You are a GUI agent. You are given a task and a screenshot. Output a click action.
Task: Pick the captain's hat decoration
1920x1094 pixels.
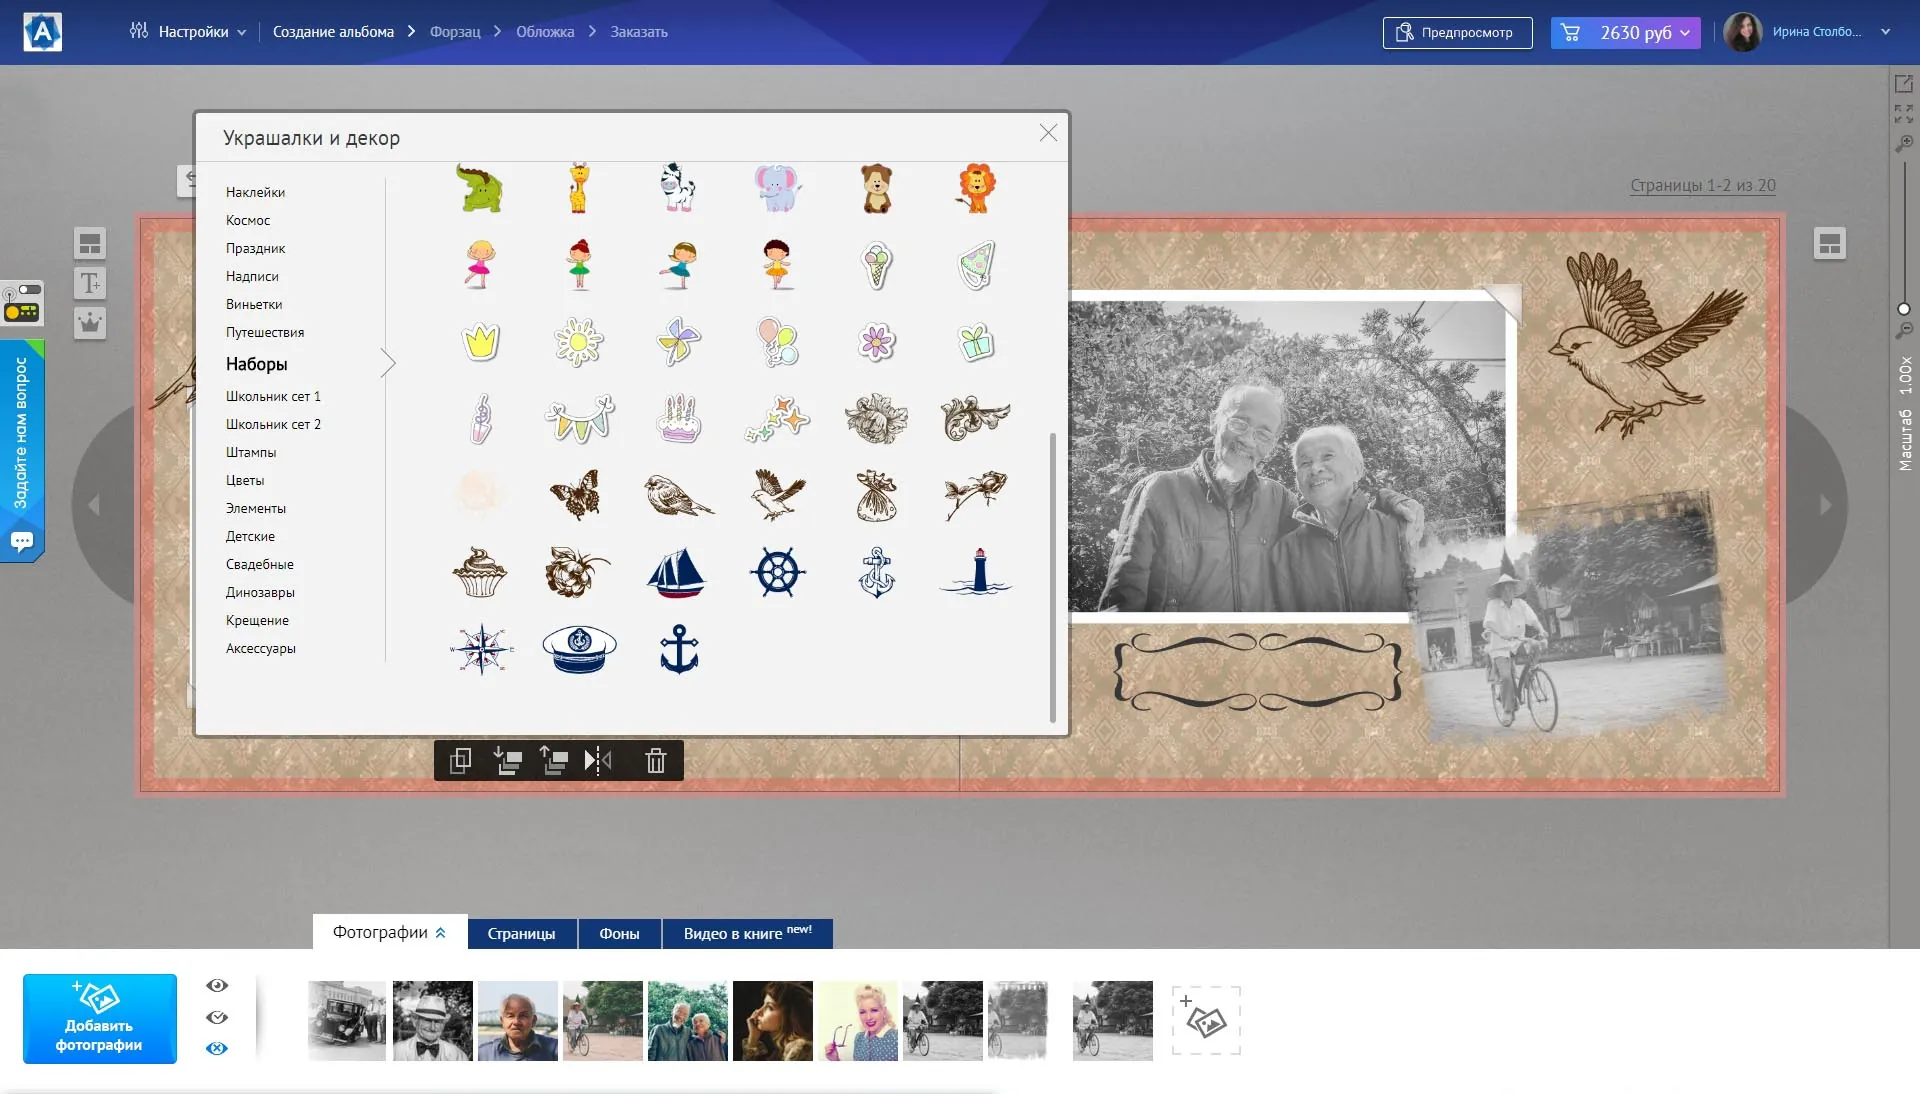coord(579,650)
